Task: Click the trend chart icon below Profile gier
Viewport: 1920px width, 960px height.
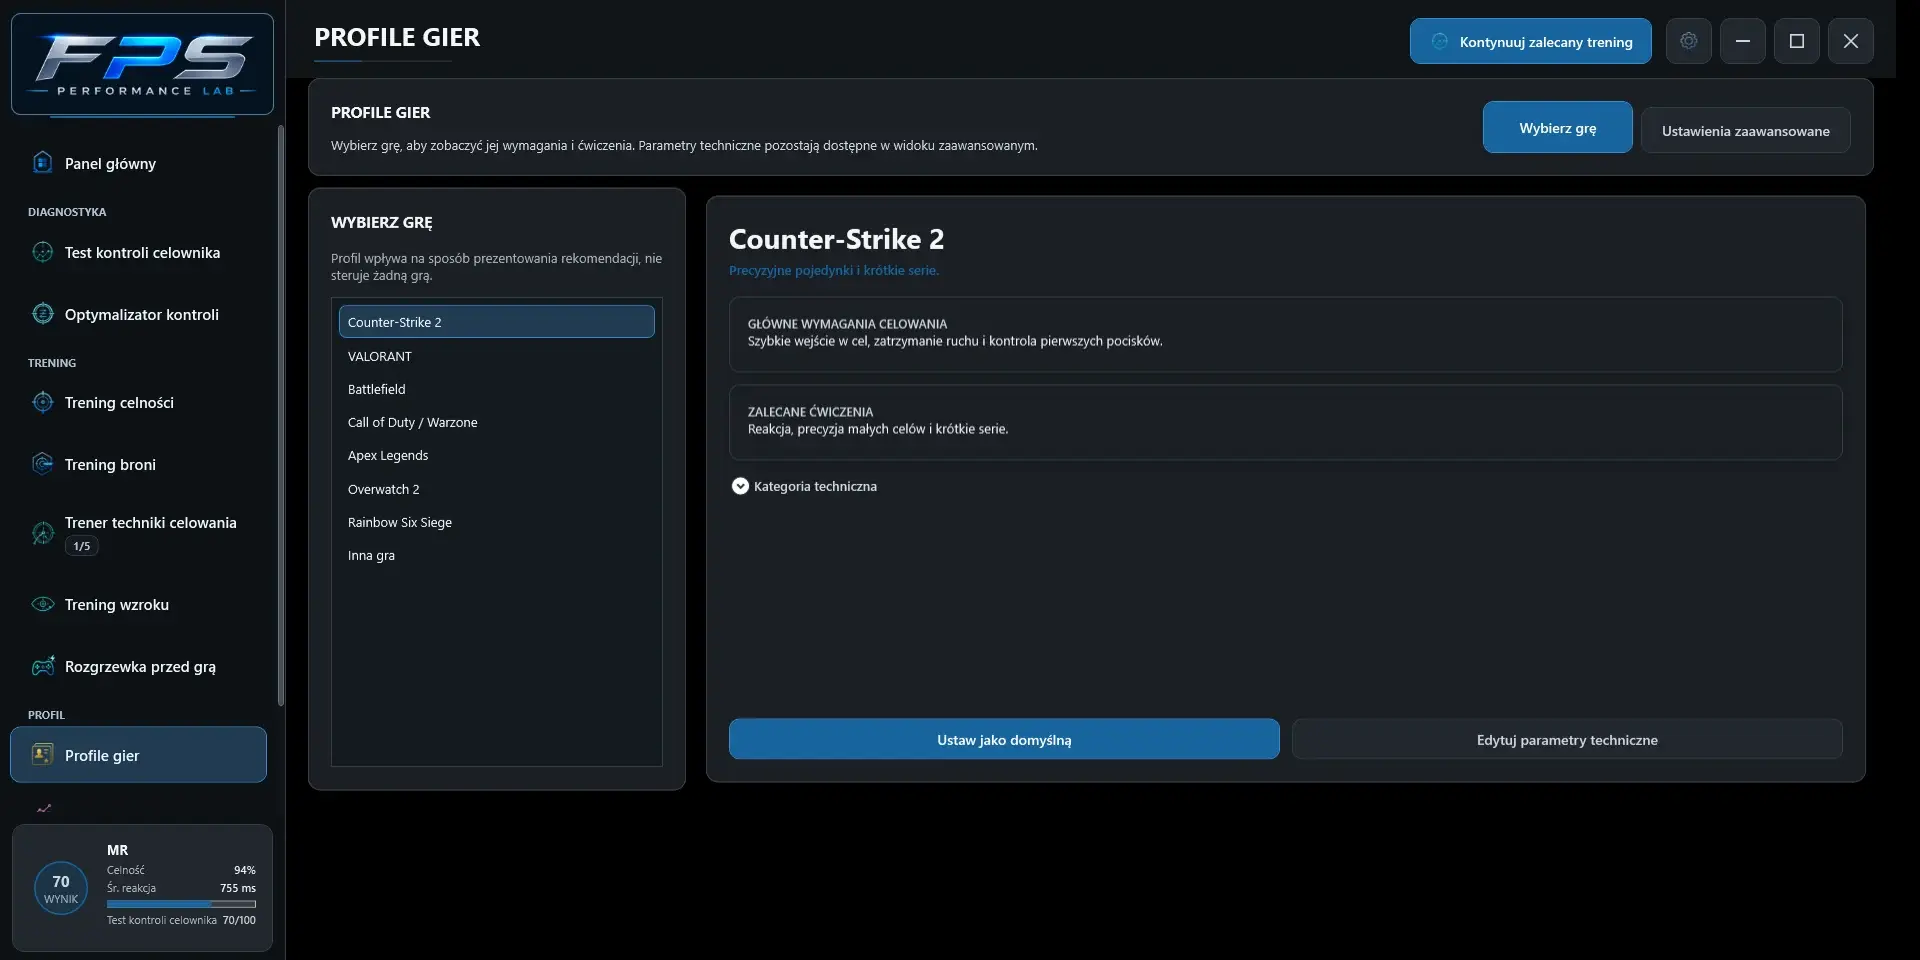Action: [x=43, y=808]
